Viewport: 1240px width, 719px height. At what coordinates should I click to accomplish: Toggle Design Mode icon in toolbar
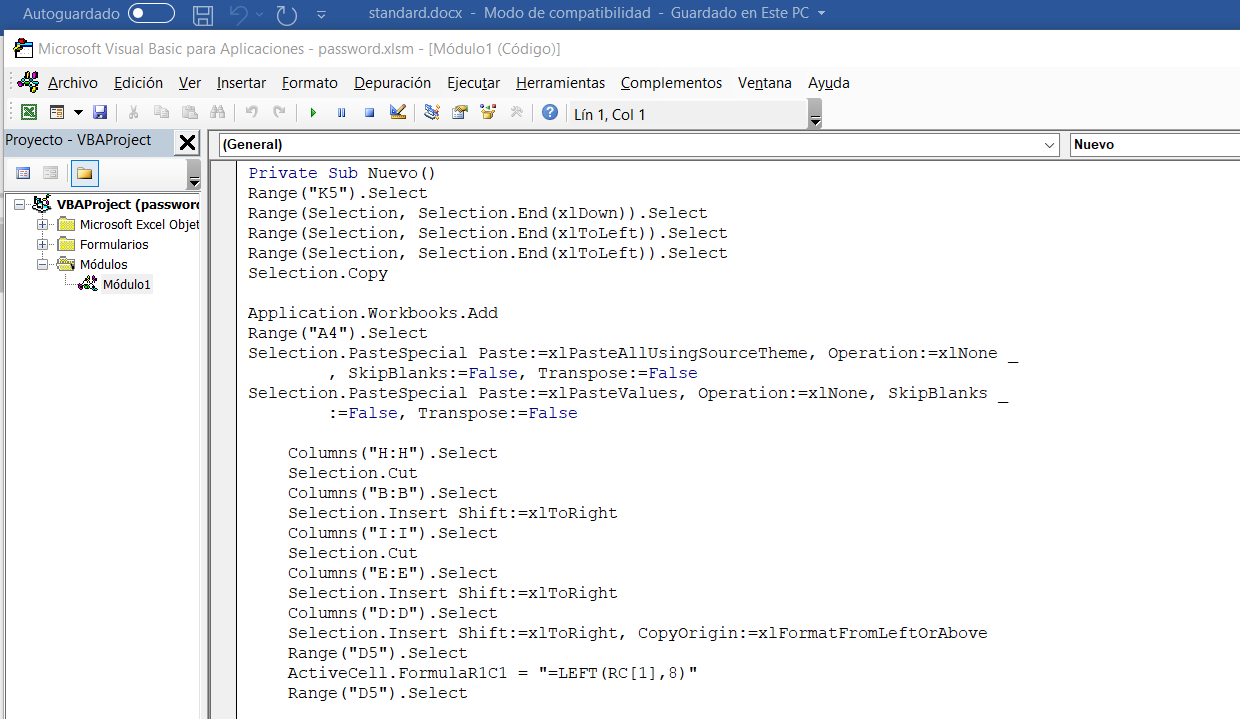click(x=398, y=113)
